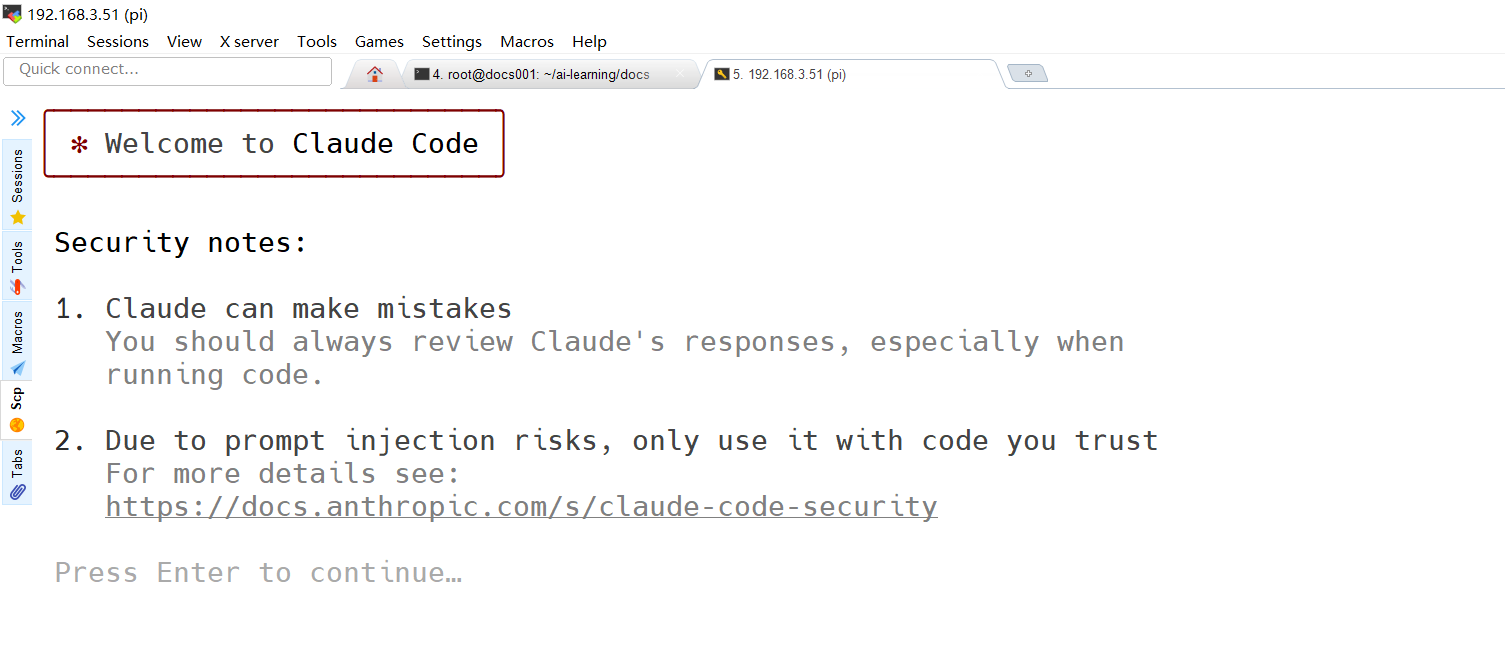The height and width of the screenshot is (668, 1505).
Task: Open the Games menu
Action: point(379,41)
